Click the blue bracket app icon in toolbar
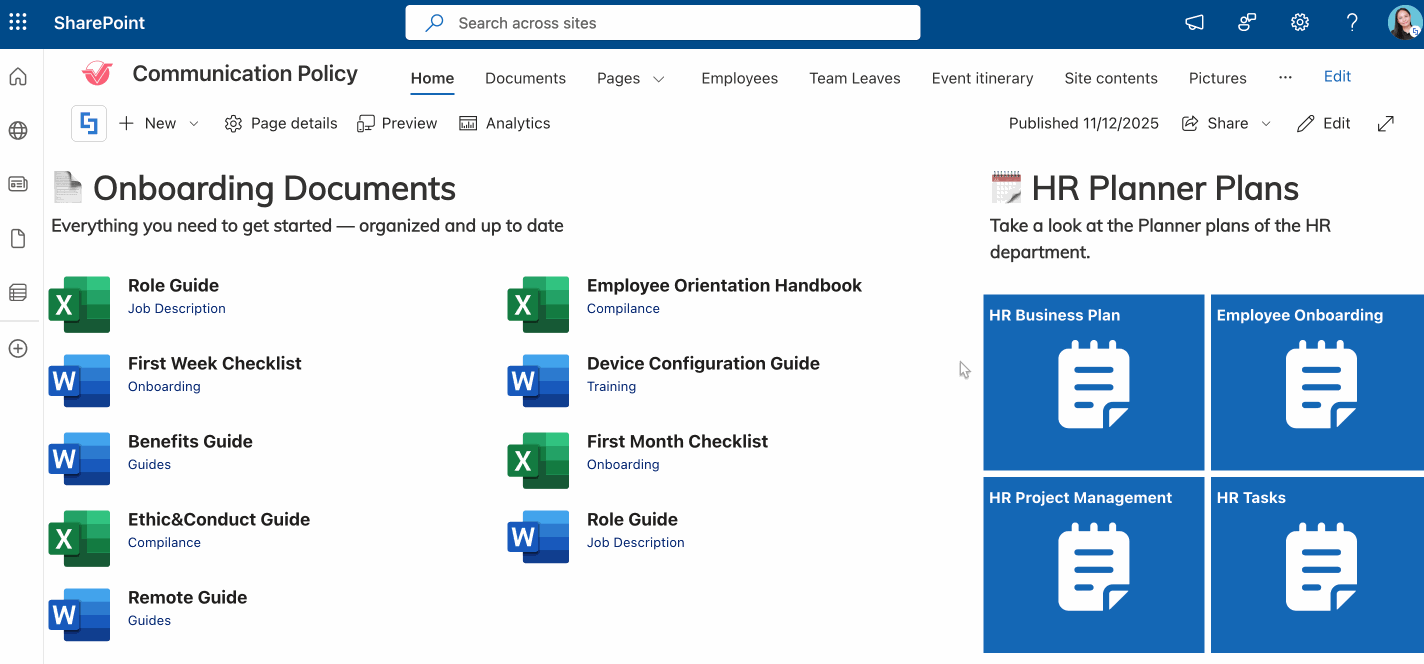Screen dimensions: 1424x664 click(89, 123)
